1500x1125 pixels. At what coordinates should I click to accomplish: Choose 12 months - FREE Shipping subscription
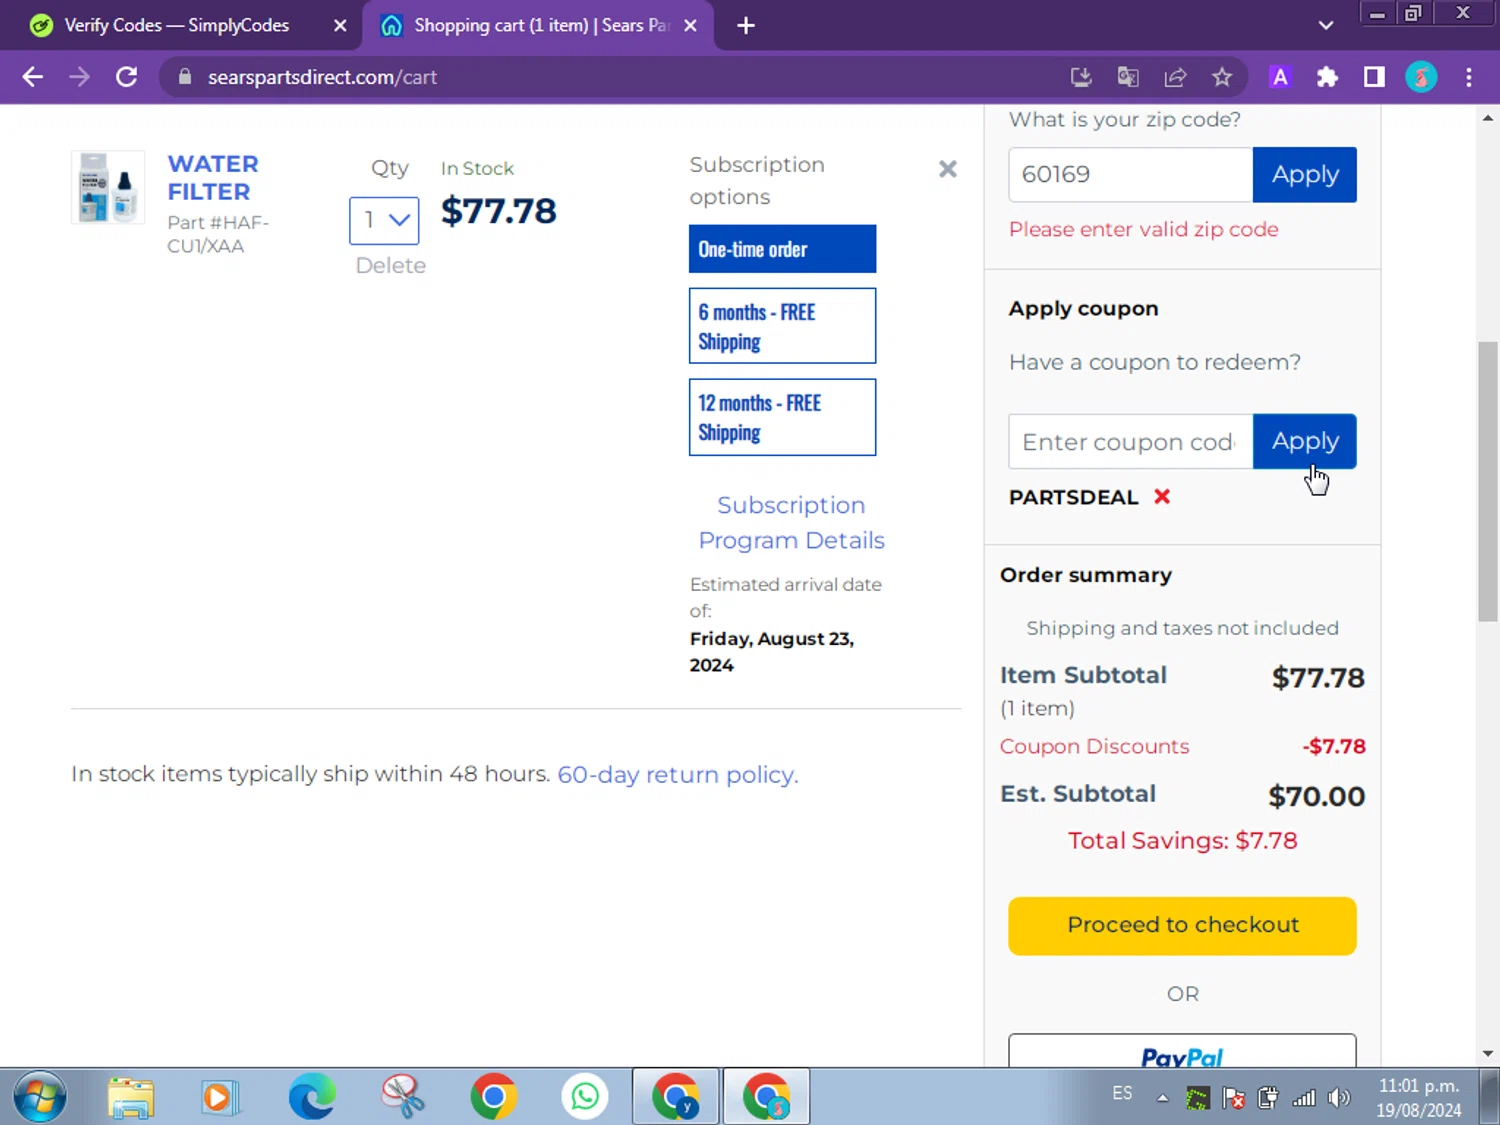click(782, 417)
